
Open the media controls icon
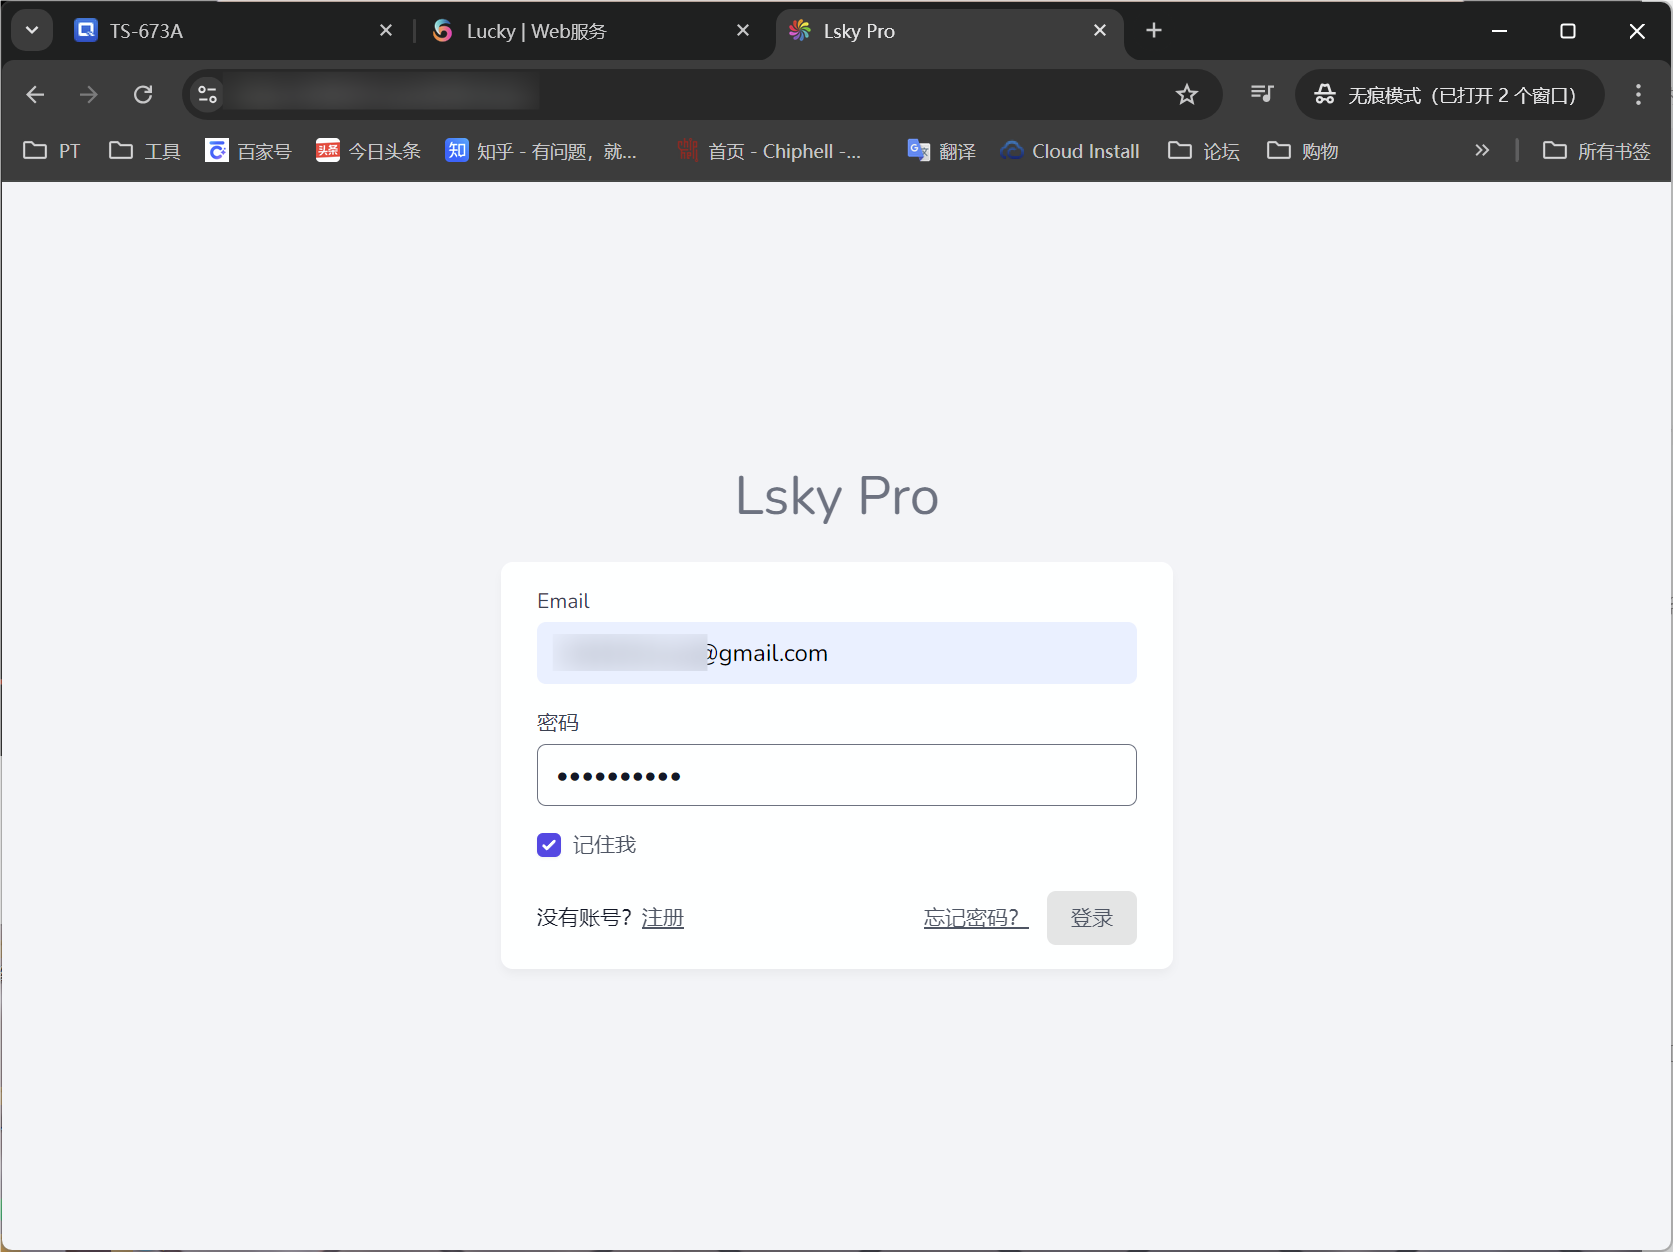coord(1262,94)
